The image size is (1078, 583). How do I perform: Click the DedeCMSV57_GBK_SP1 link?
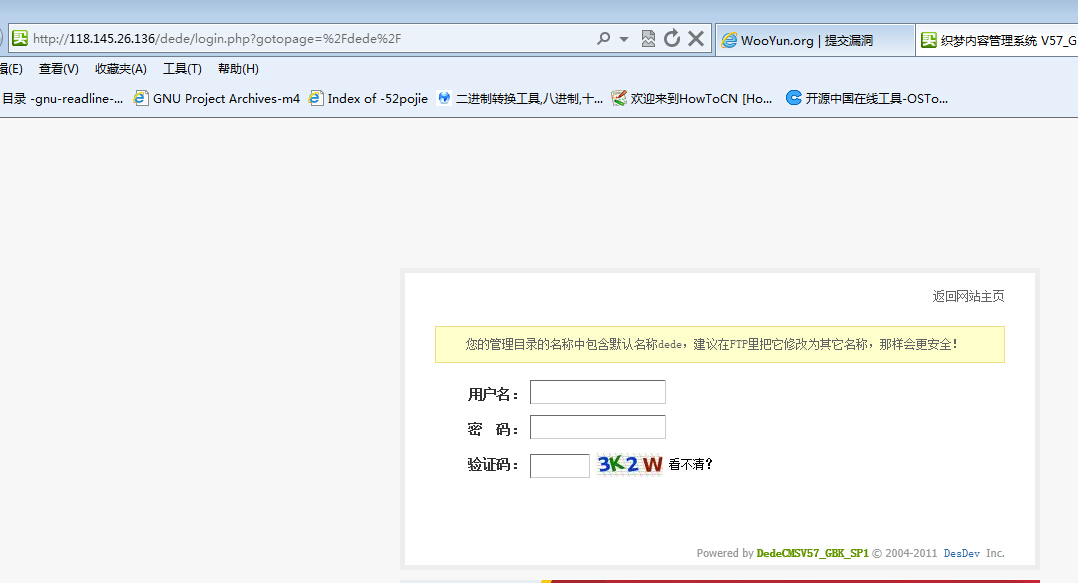(x=812, y=553)
